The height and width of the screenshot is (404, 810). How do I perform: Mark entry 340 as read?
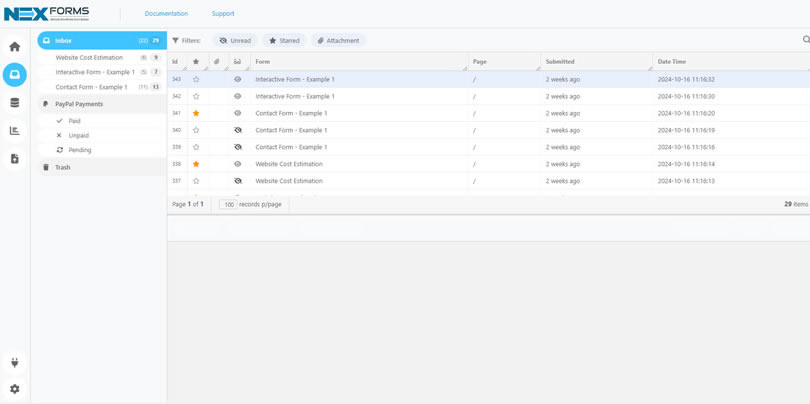(x=238, y=130)
